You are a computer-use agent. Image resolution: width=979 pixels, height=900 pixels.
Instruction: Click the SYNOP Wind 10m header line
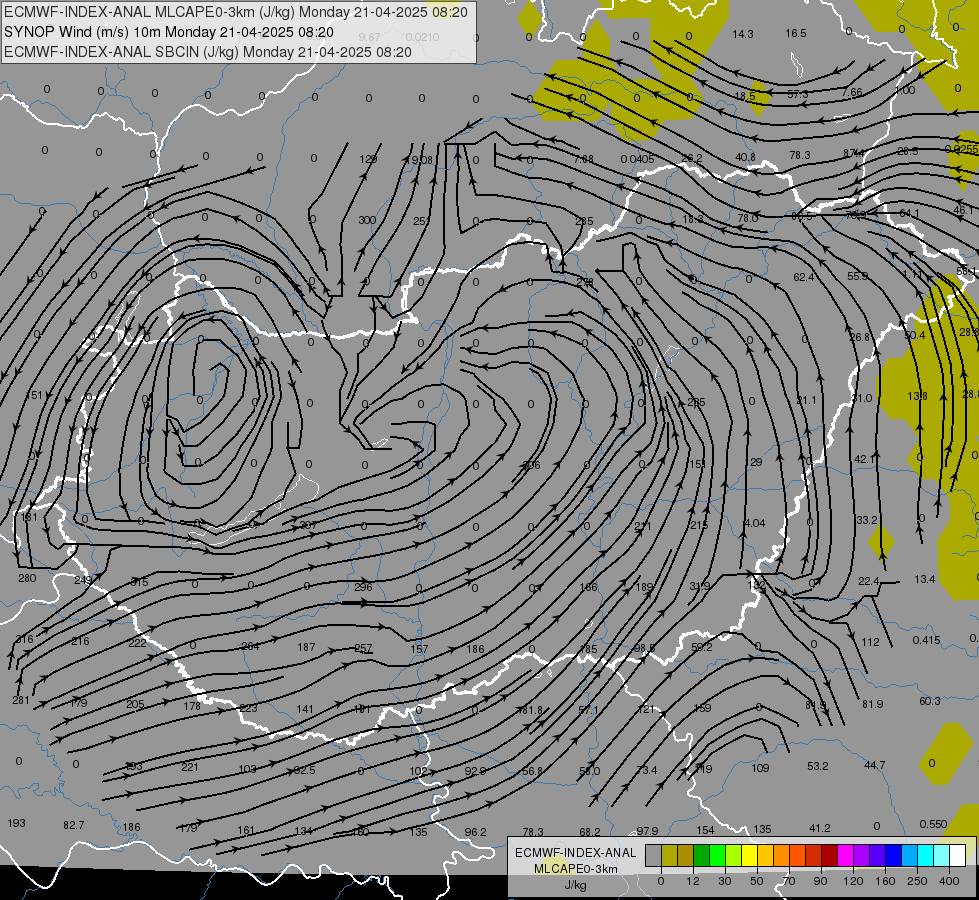[x=169, y=32]
